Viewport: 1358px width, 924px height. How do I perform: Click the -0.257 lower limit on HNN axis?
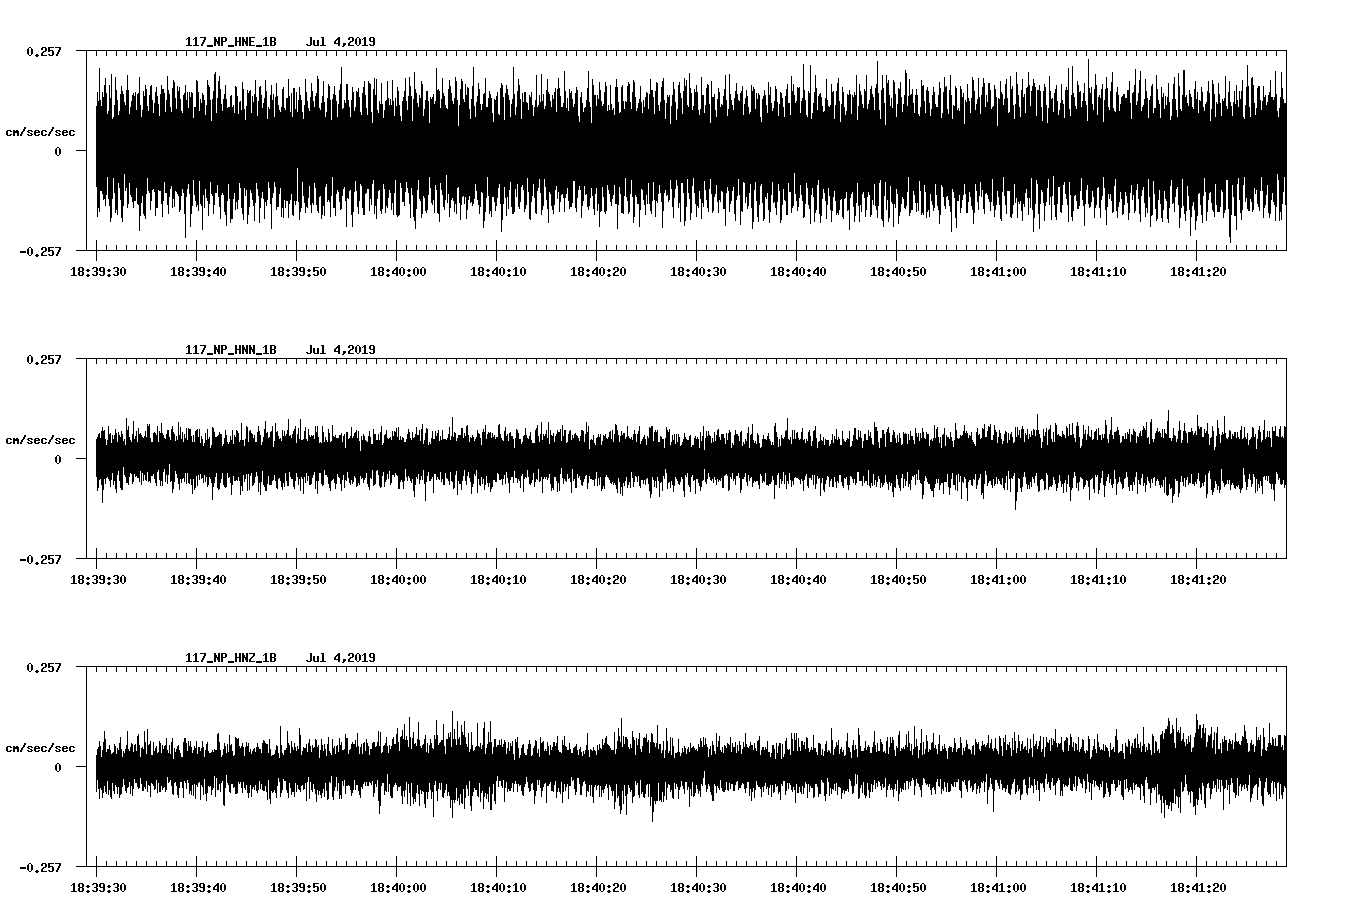(40, 559)
